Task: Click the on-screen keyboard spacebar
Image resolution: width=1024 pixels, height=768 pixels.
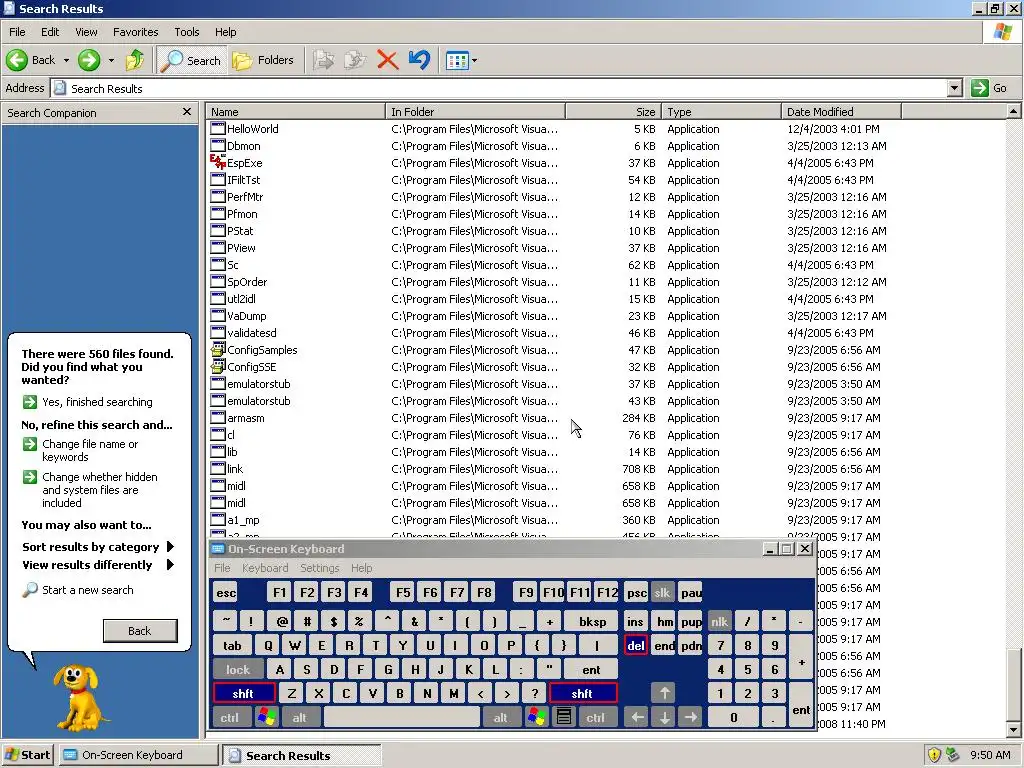Action: [x=402, y=718]
